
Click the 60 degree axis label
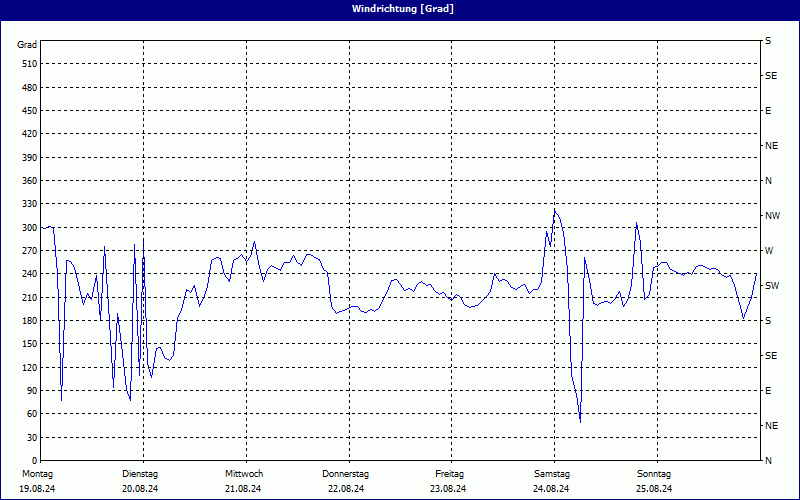[32, 414]
